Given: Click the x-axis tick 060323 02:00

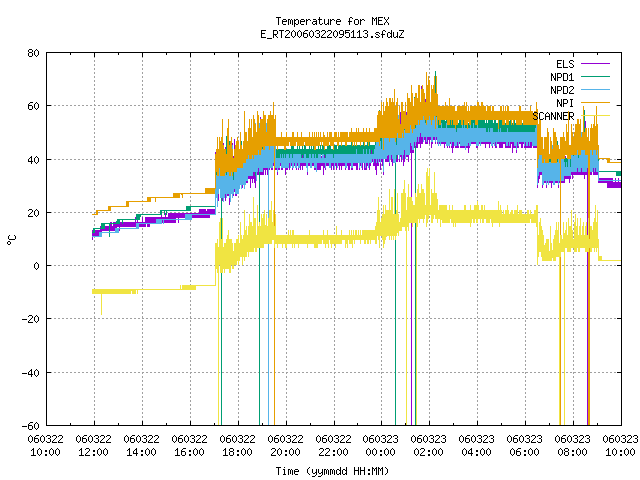Looking at the screenshot, I should click(x=429, y=445).
